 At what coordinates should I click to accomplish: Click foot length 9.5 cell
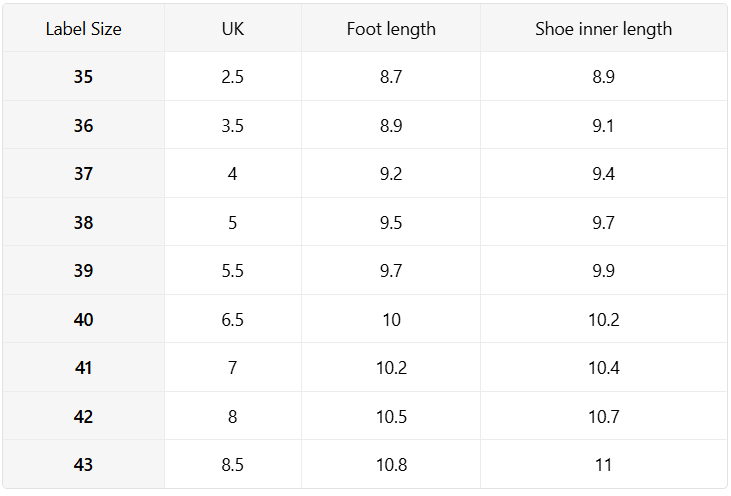point(391,222)
